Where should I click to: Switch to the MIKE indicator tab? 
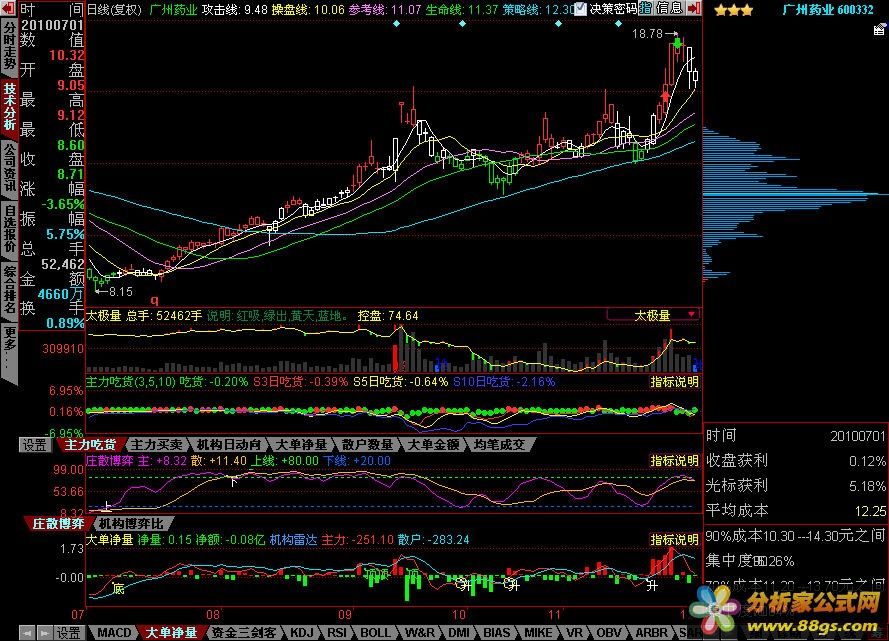pyautogui.click(x=538, y=632)
